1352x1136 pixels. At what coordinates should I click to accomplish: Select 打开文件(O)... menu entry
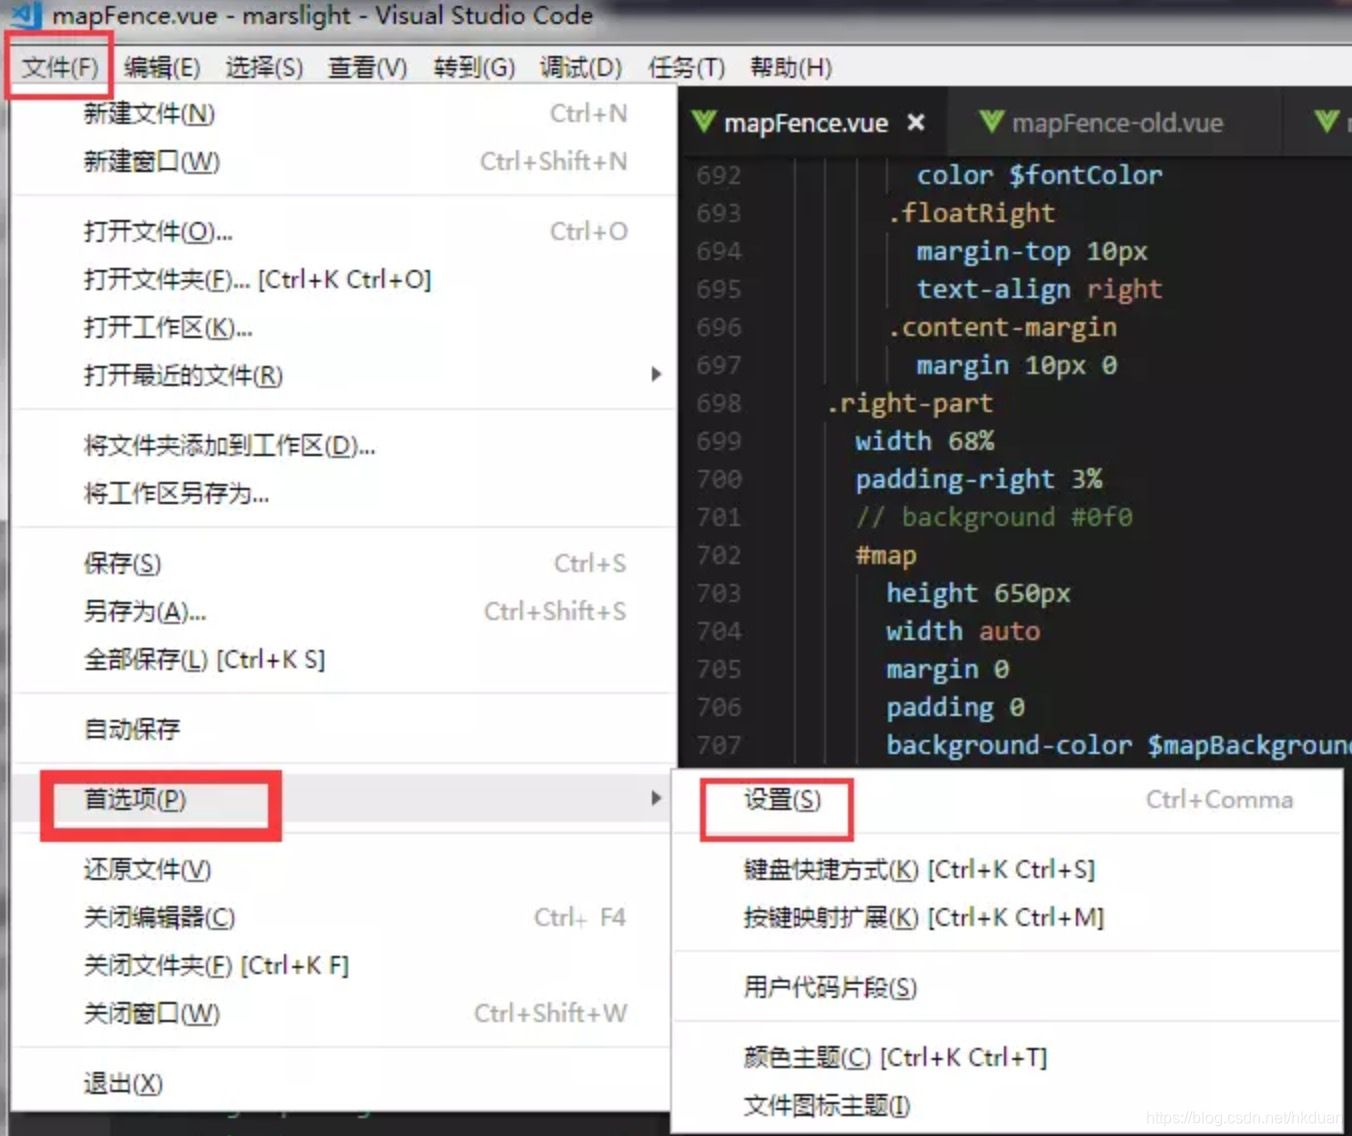click(x=343, y=232)
